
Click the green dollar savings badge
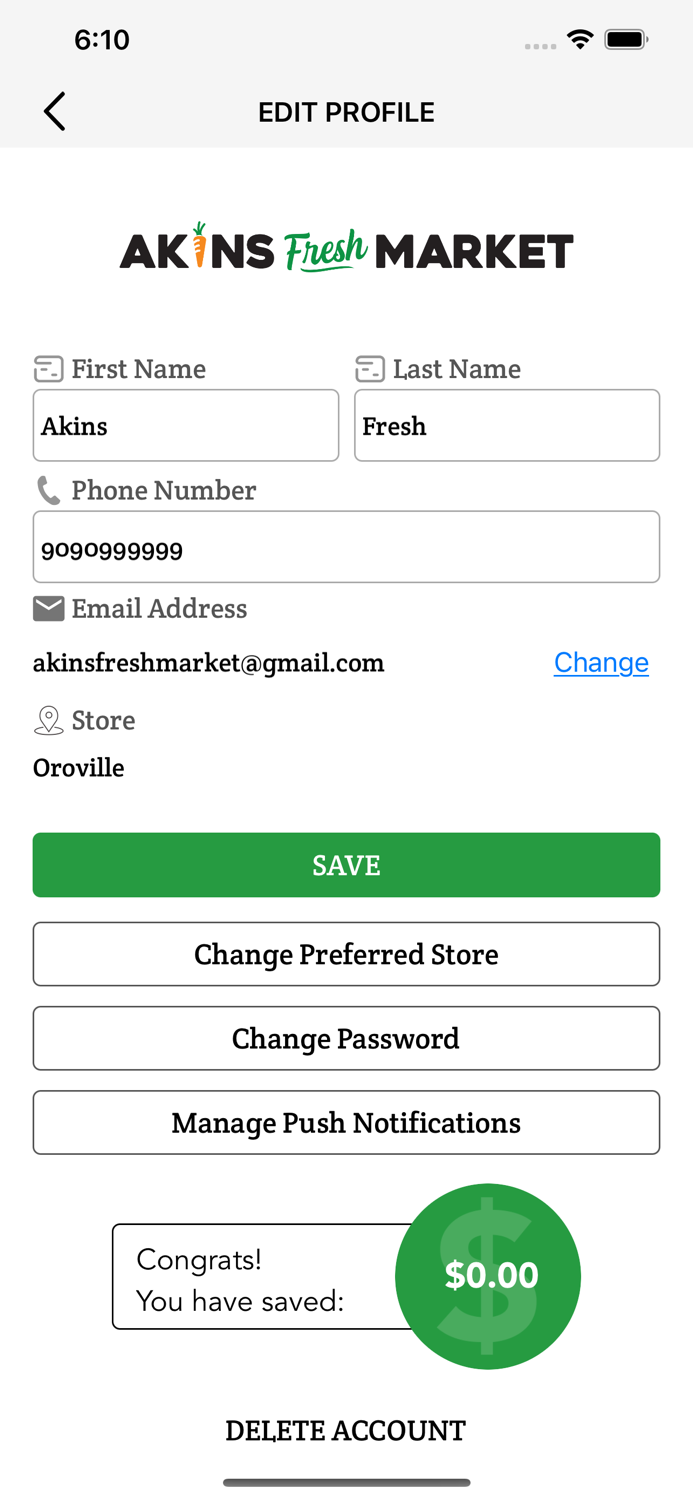[489, 1275]
